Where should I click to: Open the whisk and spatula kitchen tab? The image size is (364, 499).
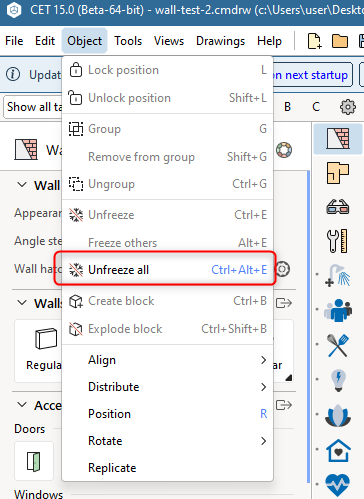[x=338, y=345]
